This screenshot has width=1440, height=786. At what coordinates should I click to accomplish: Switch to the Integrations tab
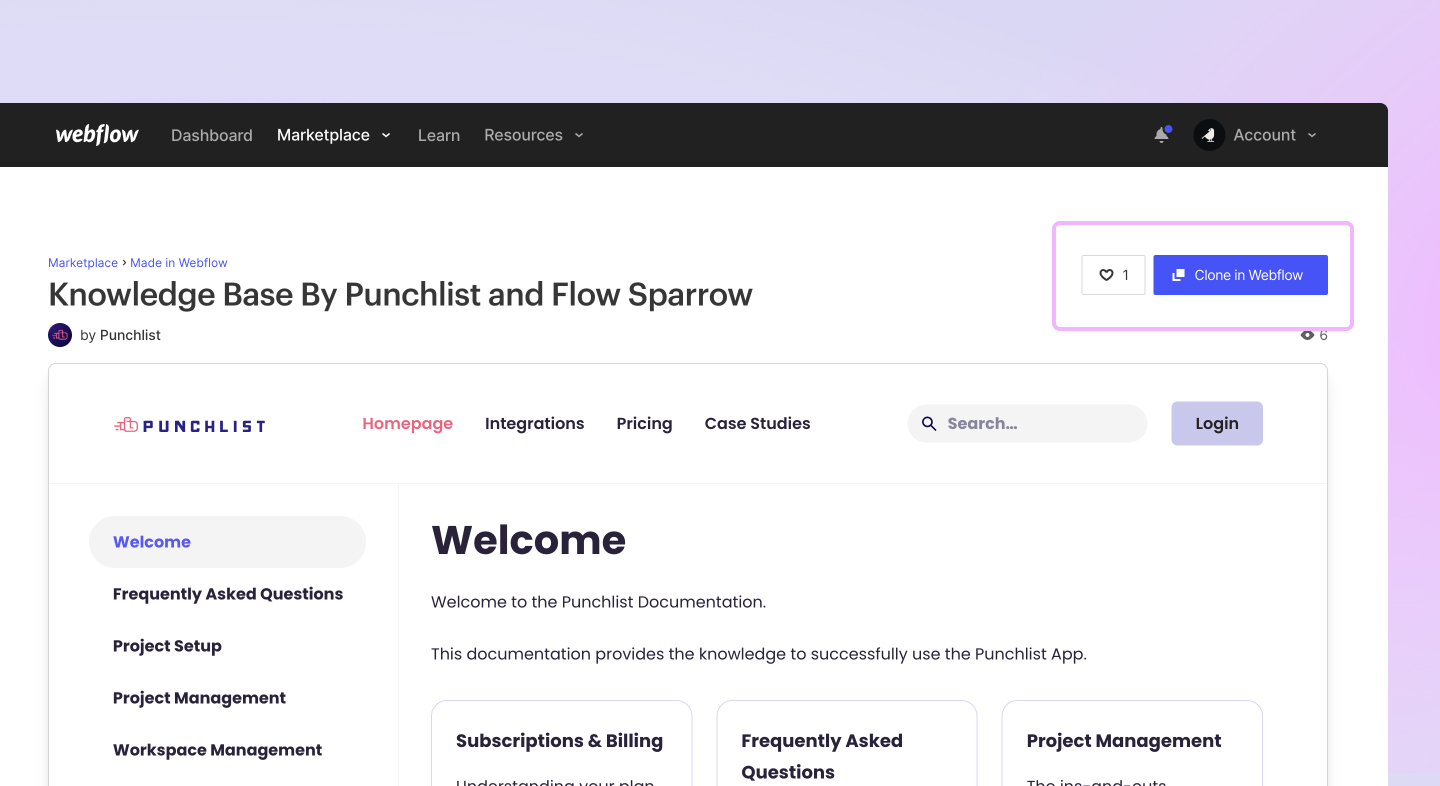[x=534, y=423]
